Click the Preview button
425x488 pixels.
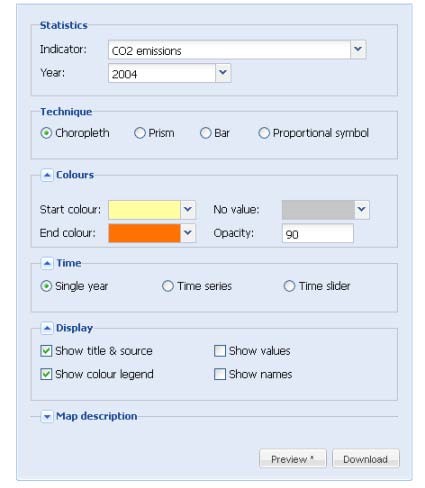coord(293,459)
